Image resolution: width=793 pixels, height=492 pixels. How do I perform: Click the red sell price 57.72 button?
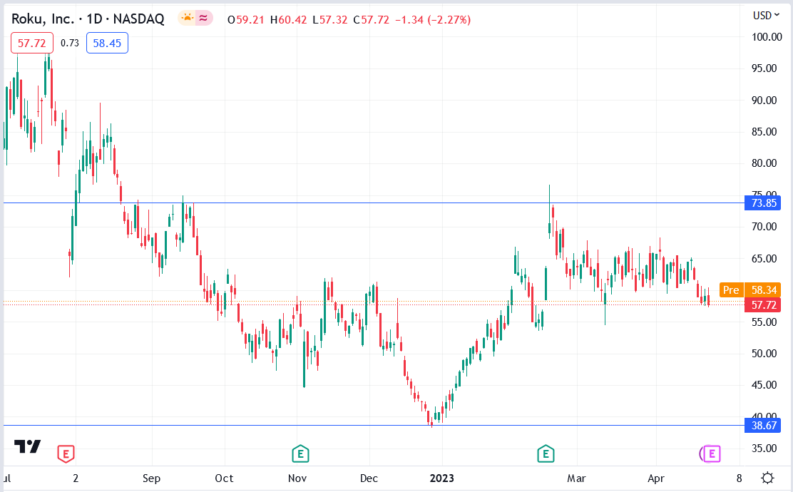click(x=32, y=43)
